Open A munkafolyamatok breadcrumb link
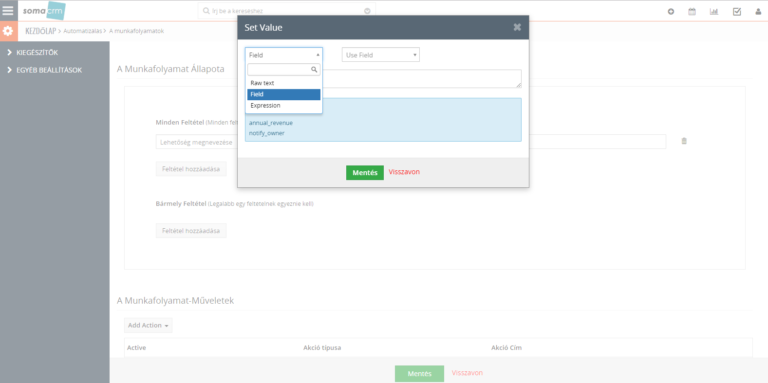This screenshot has height=383, width=768. (x=137, y=31)
